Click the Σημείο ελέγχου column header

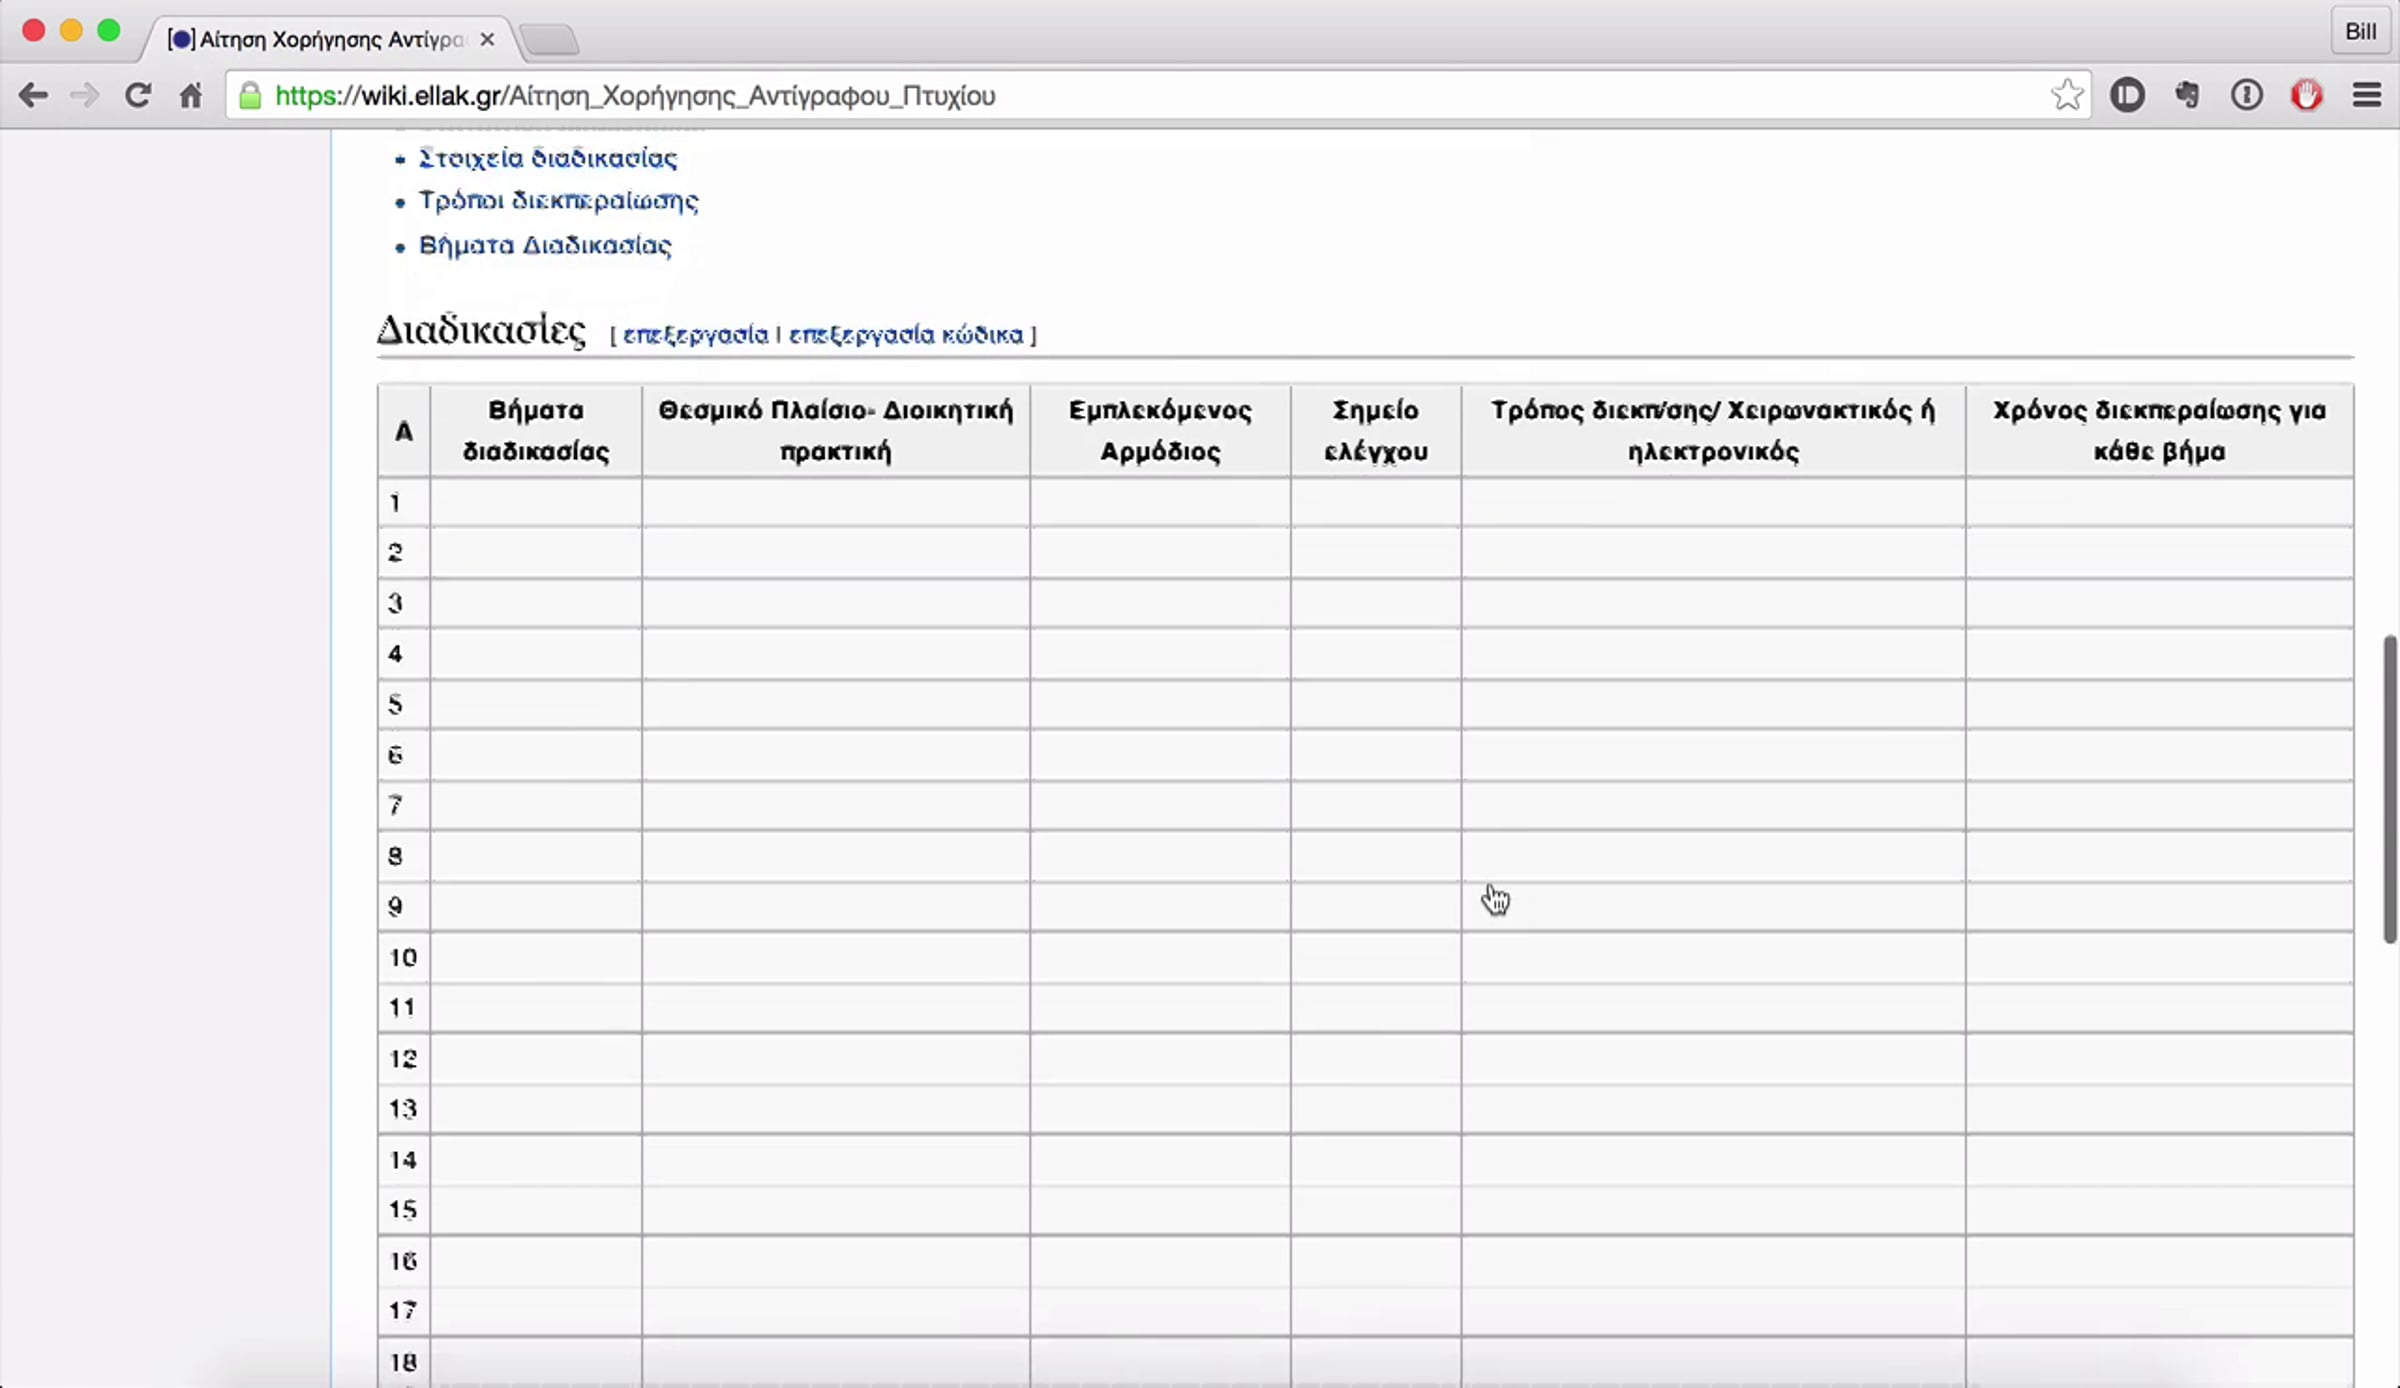(x=1376, y=431)
